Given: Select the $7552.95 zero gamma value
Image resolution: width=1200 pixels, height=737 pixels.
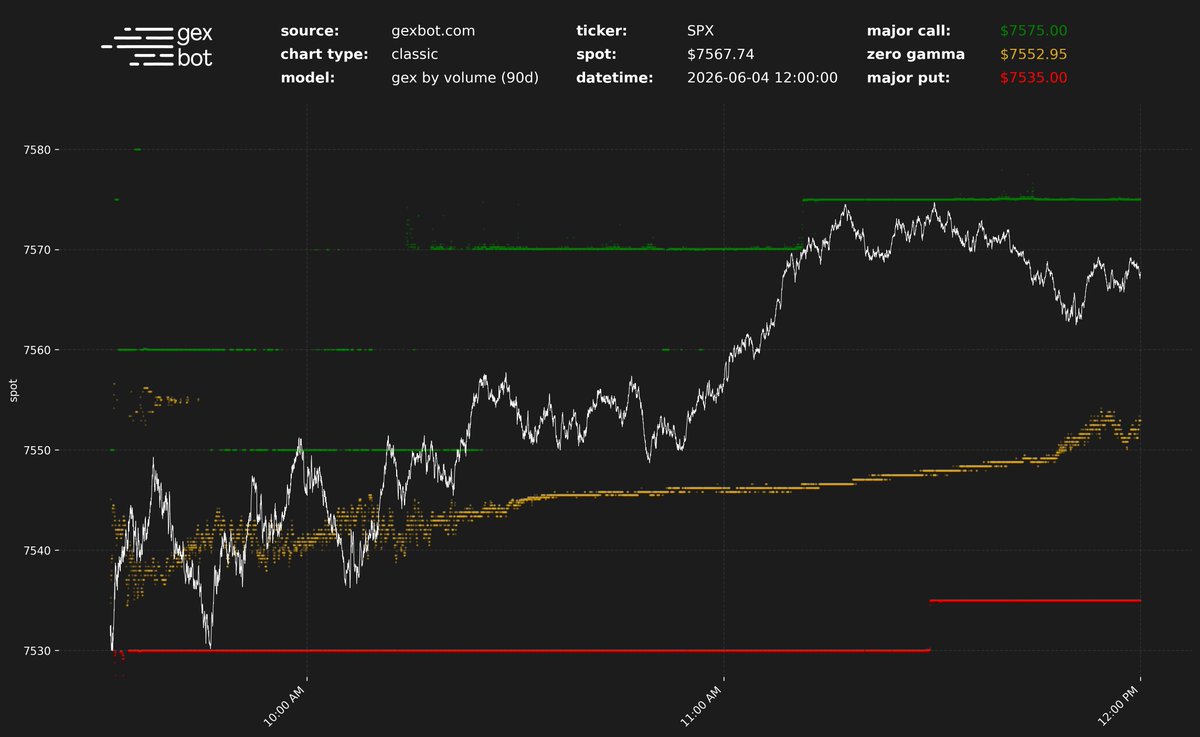Looking at the screenshot, I should click(x=1034, y=54).
